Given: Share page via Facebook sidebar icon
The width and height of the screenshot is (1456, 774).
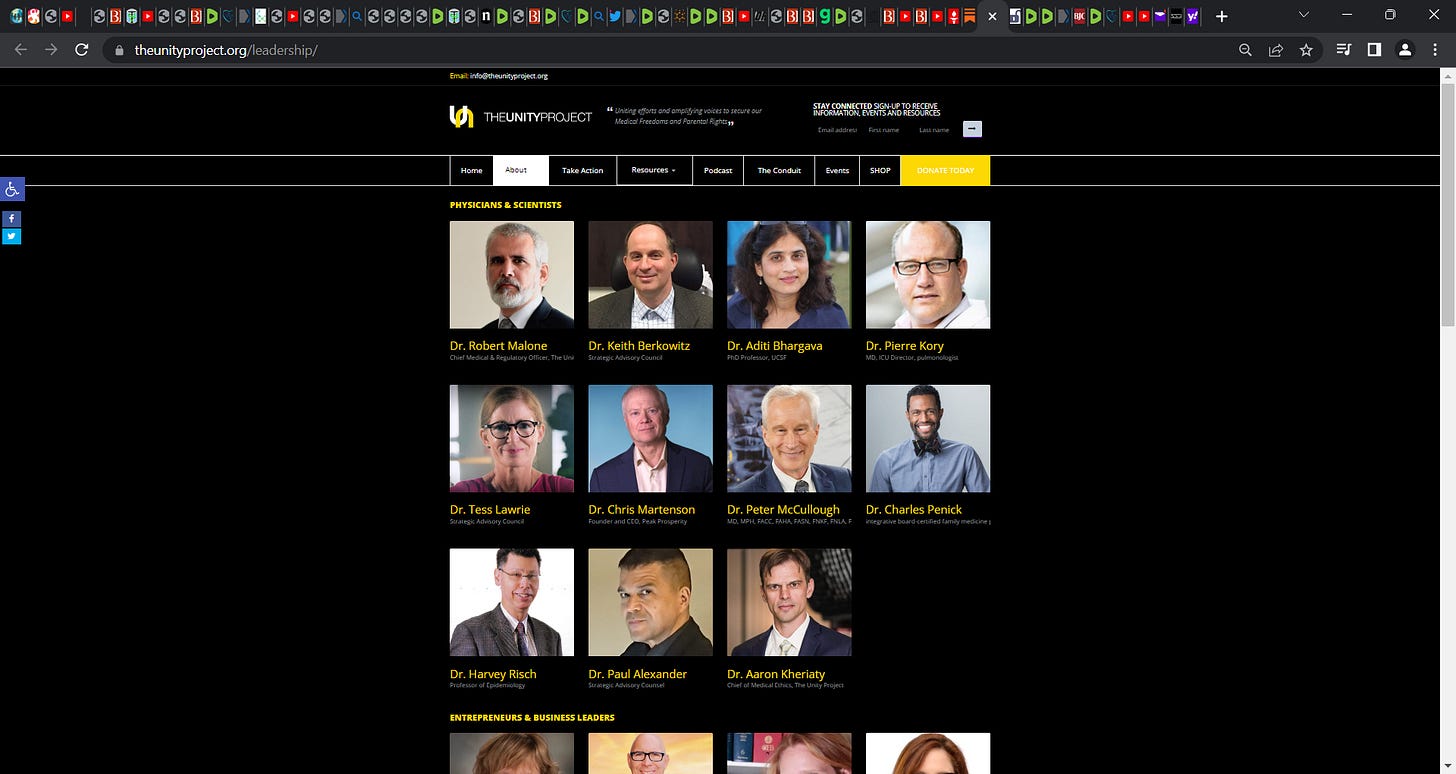Looking at the screenshot, I should pos(11,218).
